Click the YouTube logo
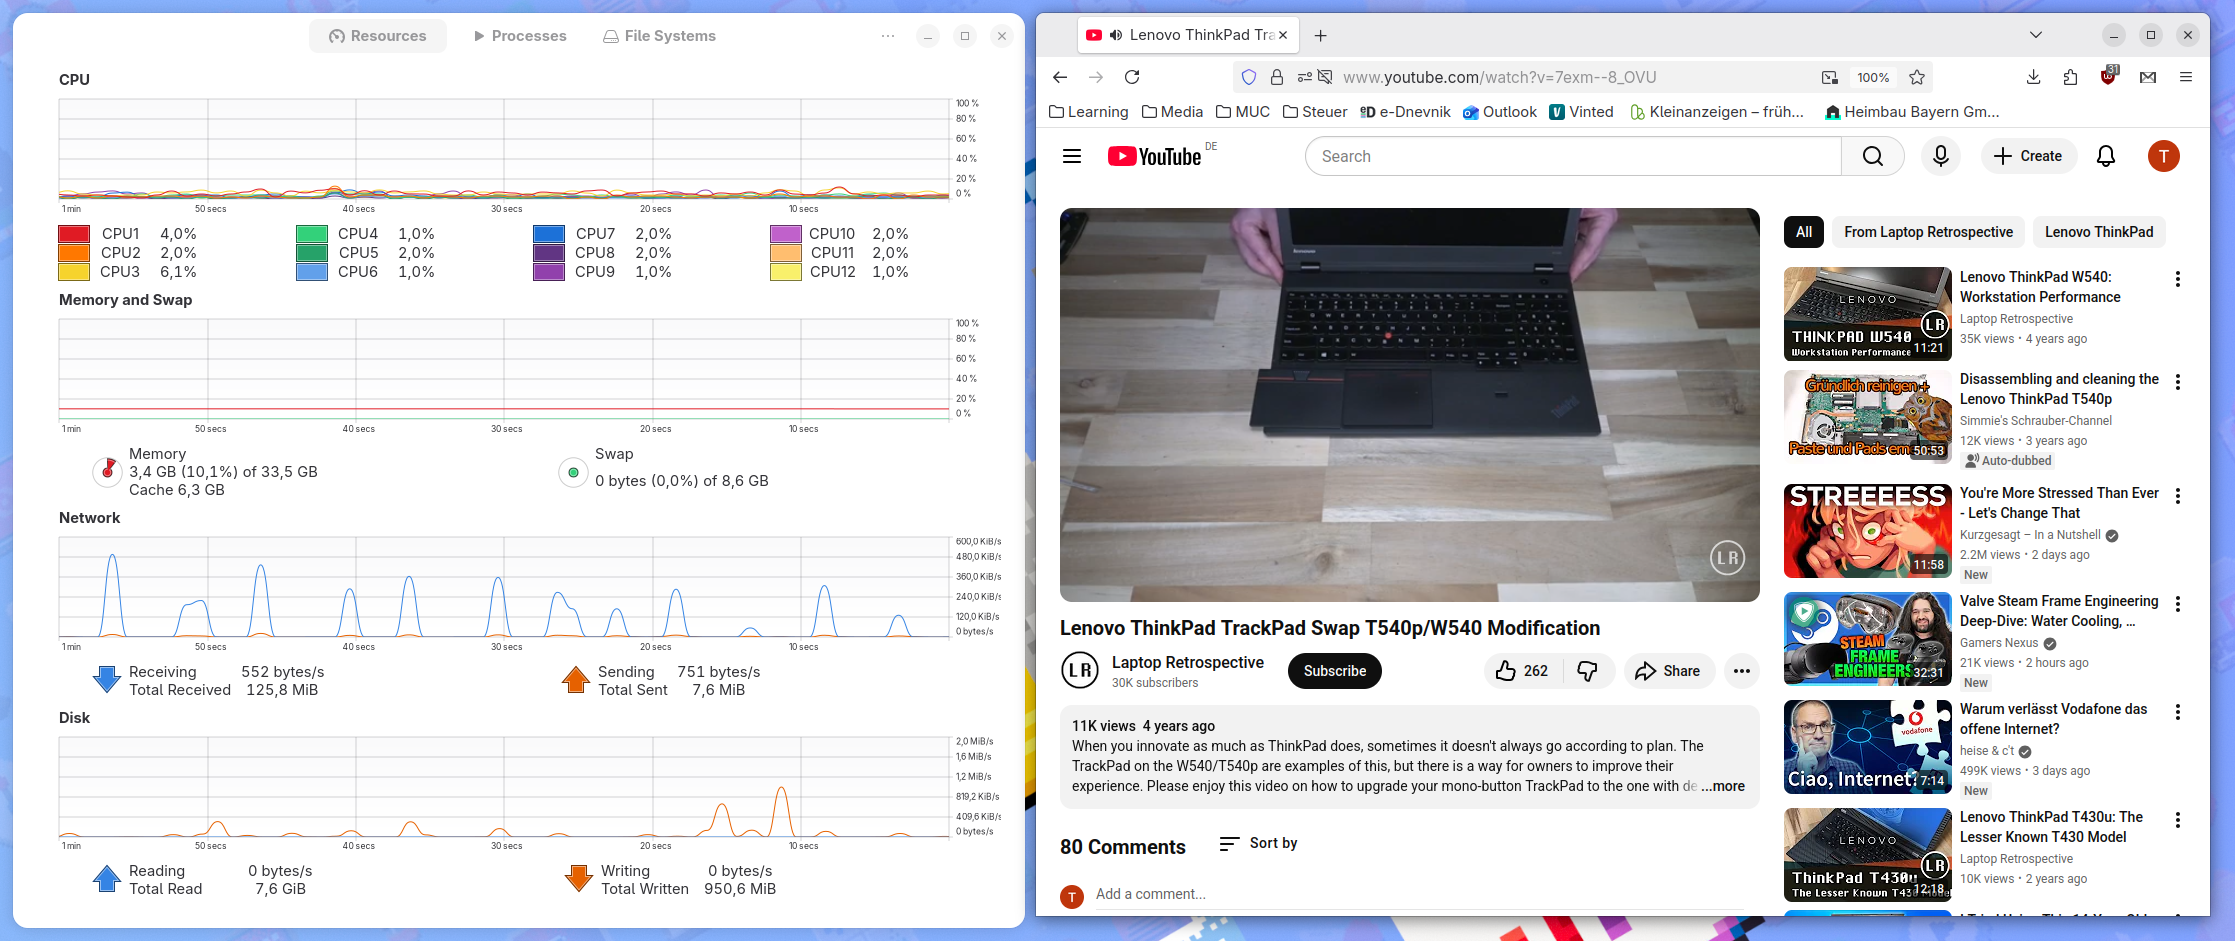Viewport: 2235px width, 941px height. tap(1155, 156)
